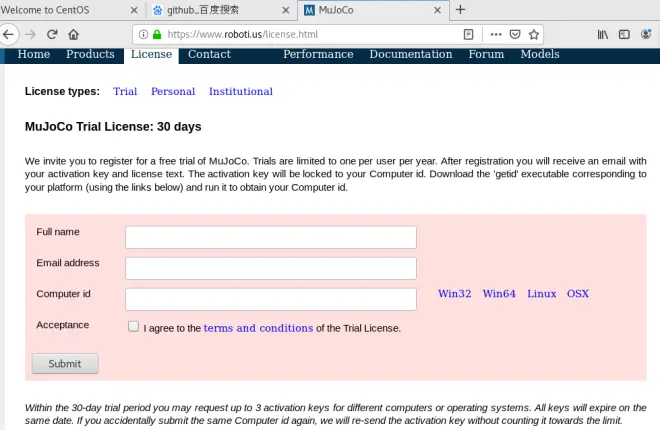
Task: Go to the Models page
Action: point(540,54)
